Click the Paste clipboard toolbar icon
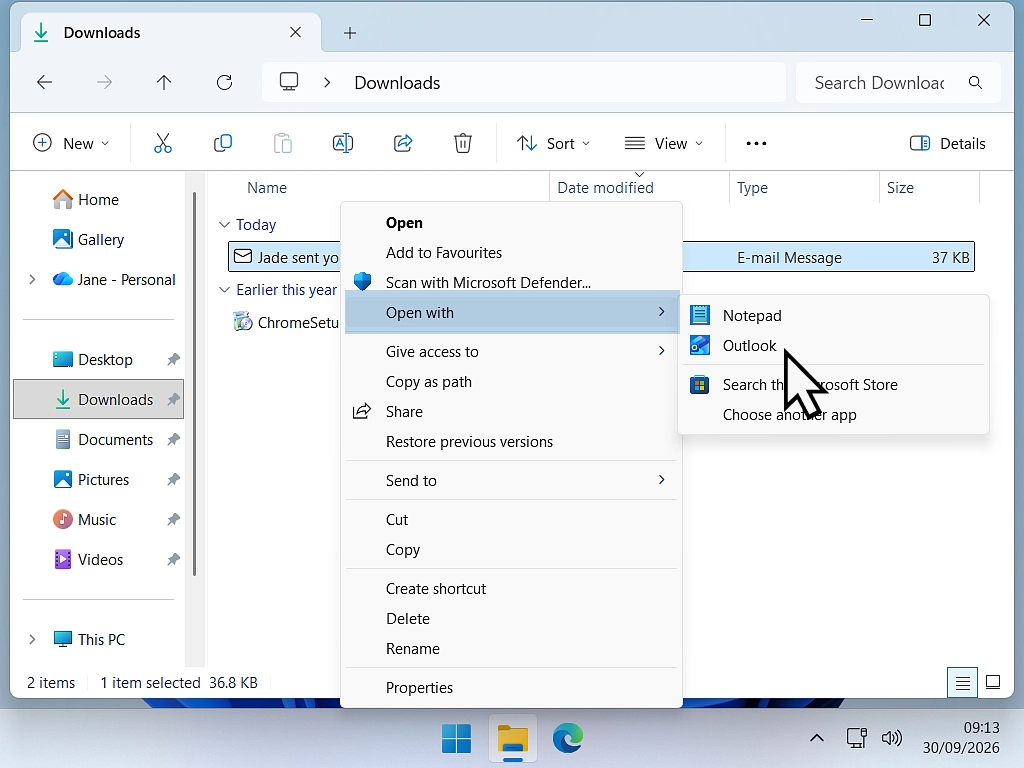1024x768 pixels. click(x=283, y=143)
